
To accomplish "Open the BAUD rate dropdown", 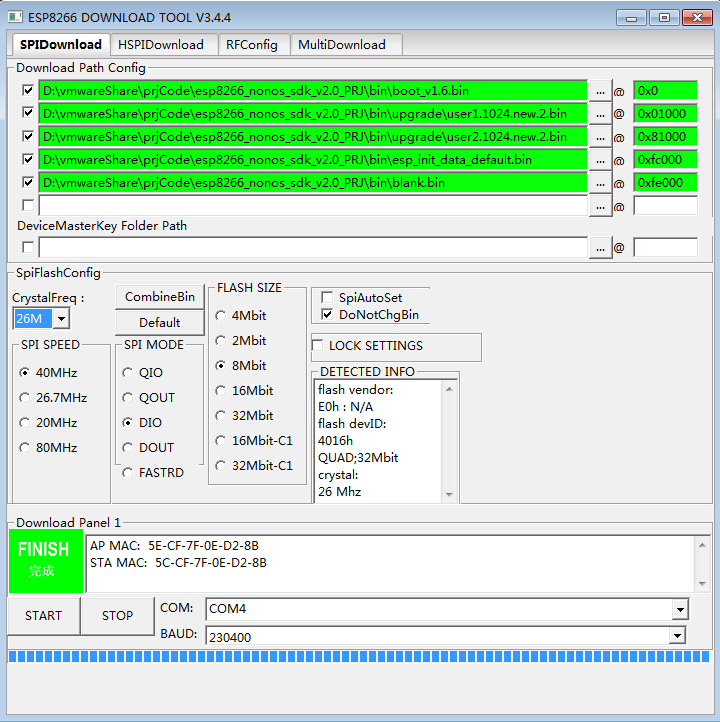I will [677, 636].
